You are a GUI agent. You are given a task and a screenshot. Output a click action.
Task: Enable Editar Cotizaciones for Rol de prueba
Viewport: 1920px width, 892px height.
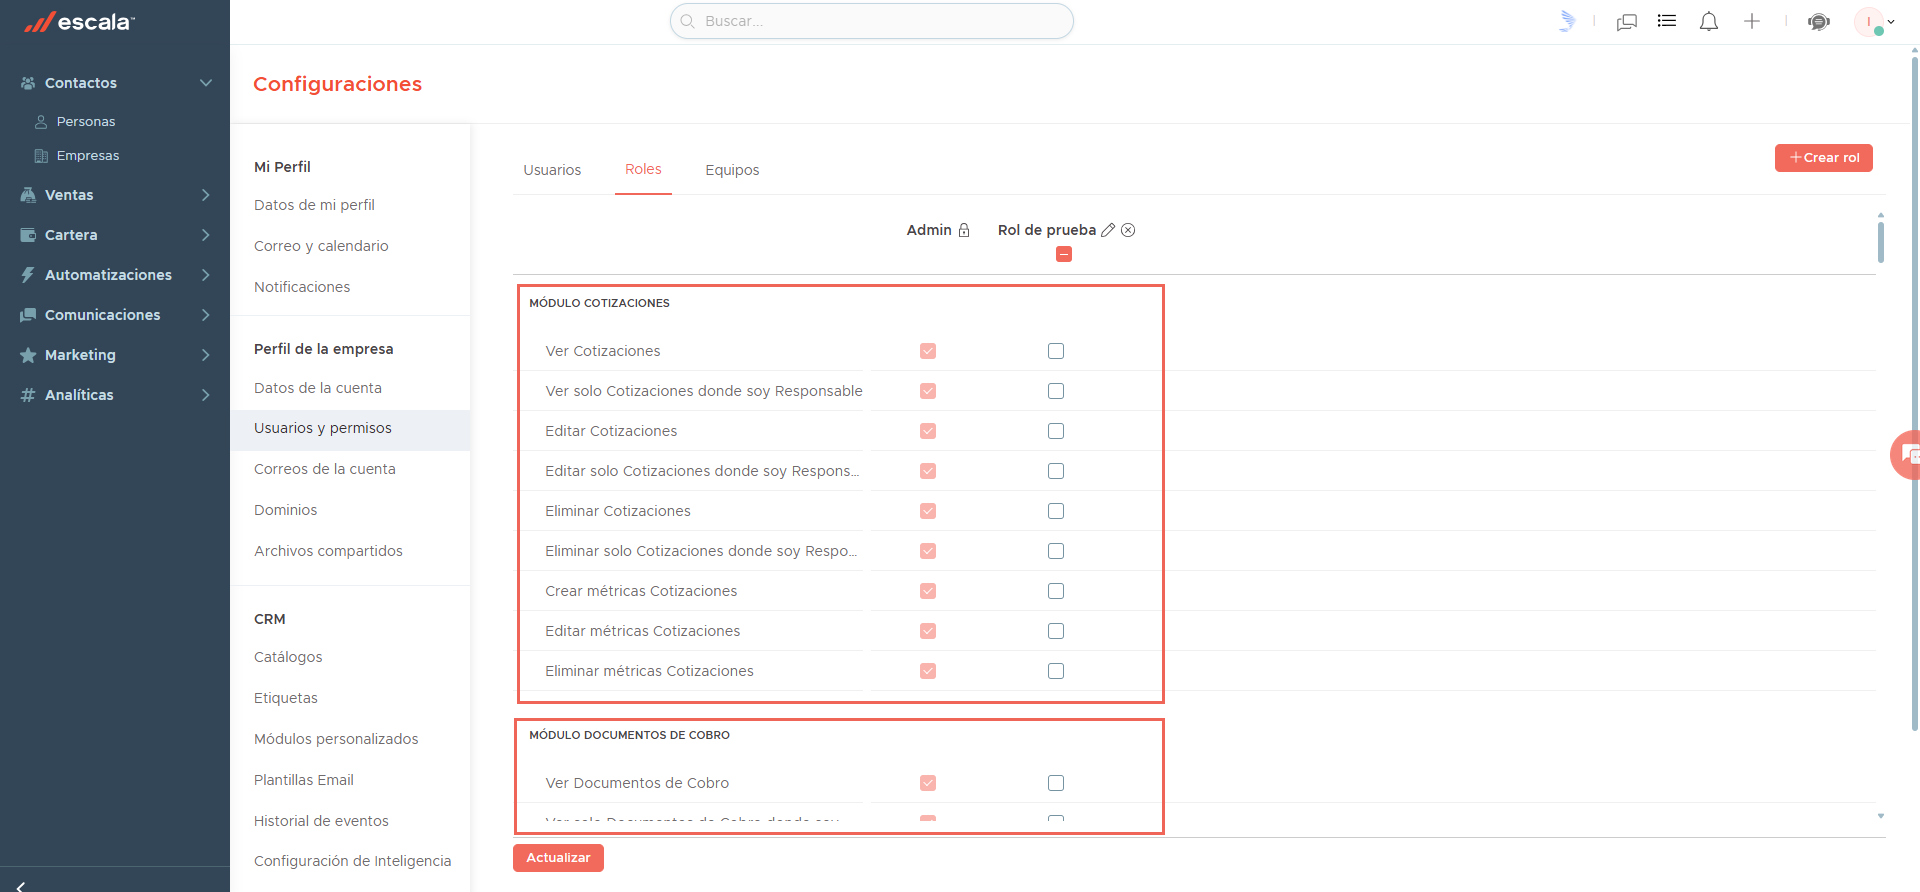[x=1056, y=431]
